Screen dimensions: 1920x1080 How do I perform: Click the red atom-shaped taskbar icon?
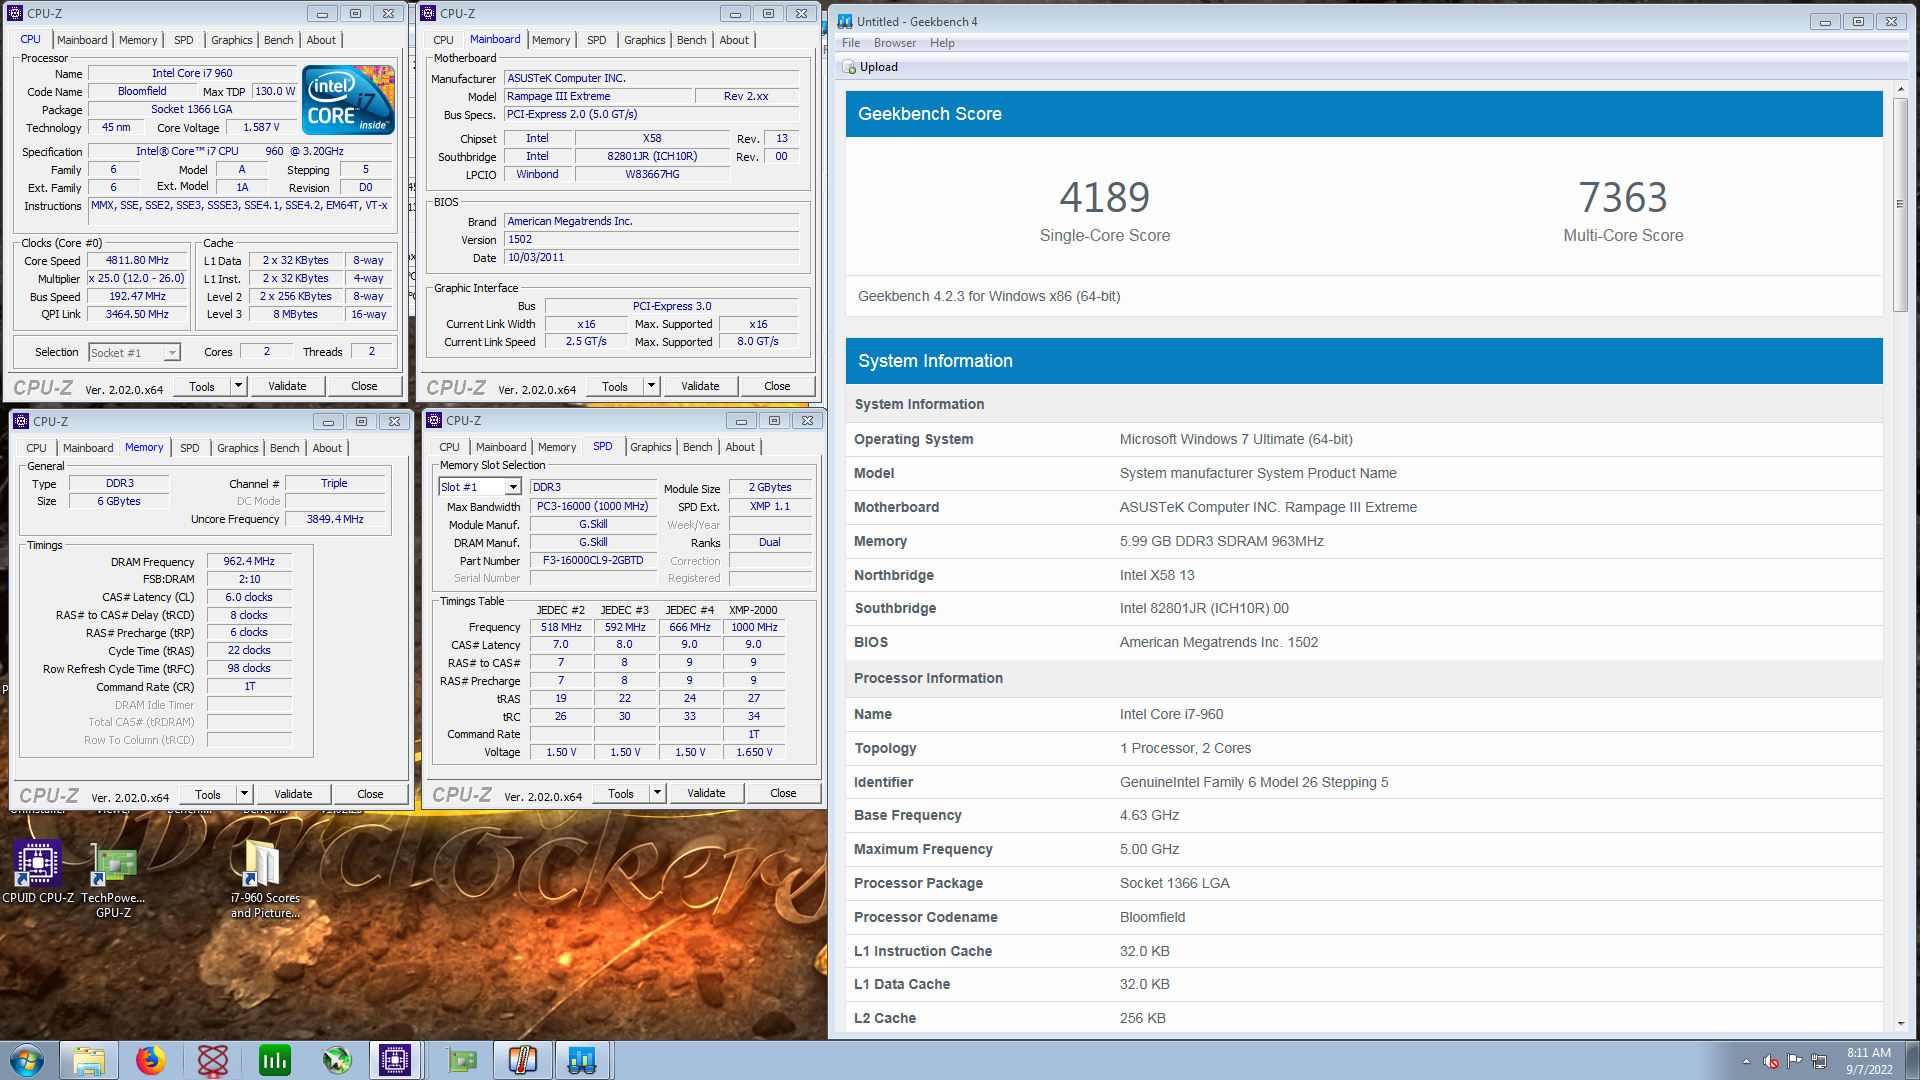click(213, 1060)
